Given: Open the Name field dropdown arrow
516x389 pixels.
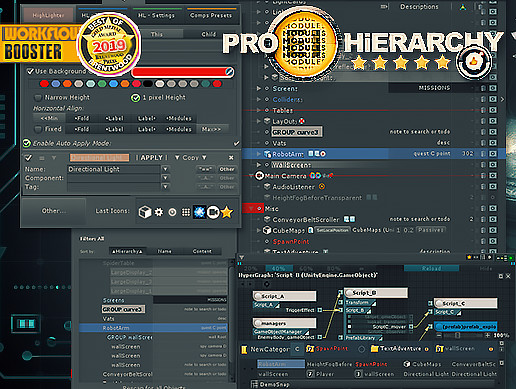Looking at the screenshot, I should pos(165,169).
